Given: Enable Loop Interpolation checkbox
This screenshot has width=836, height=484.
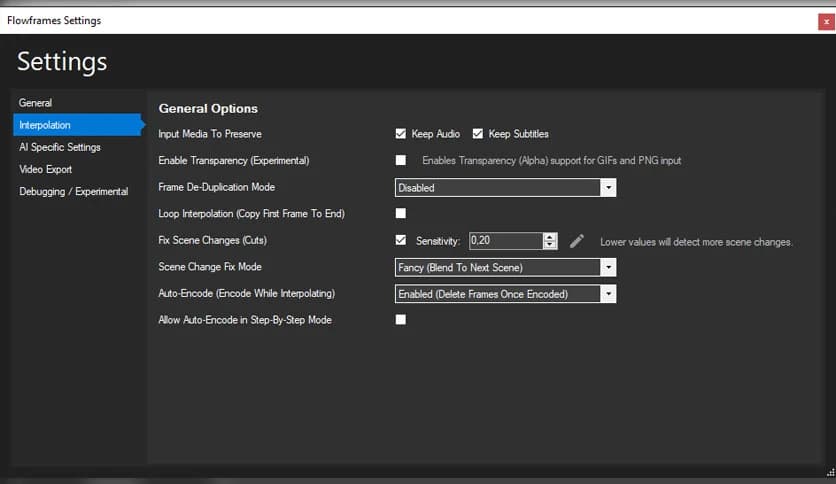Looking at the screenshot, I should [400, 213].
